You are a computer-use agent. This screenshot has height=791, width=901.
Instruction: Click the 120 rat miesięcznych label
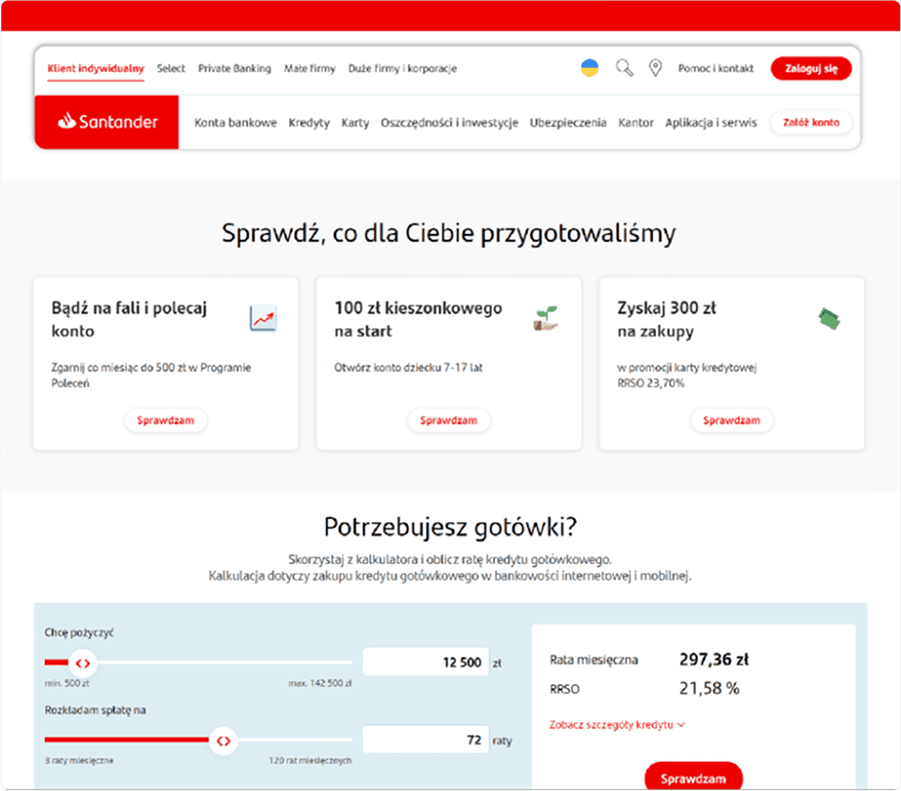click(310, 761)
